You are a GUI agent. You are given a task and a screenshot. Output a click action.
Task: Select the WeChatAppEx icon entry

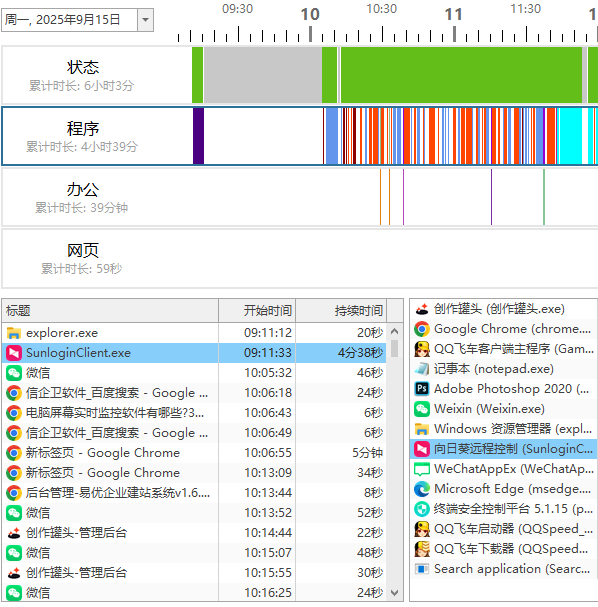pyautogui.click(x=422, y=469)
